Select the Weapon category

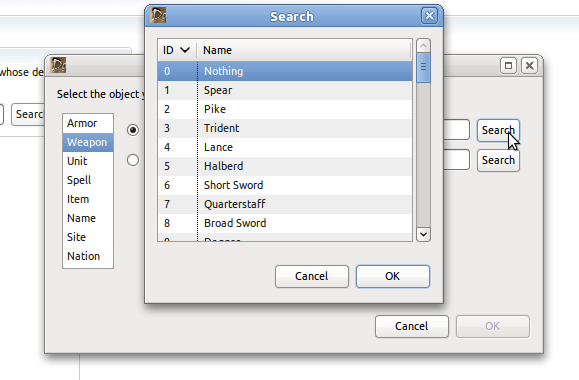(x=88, y=142)
